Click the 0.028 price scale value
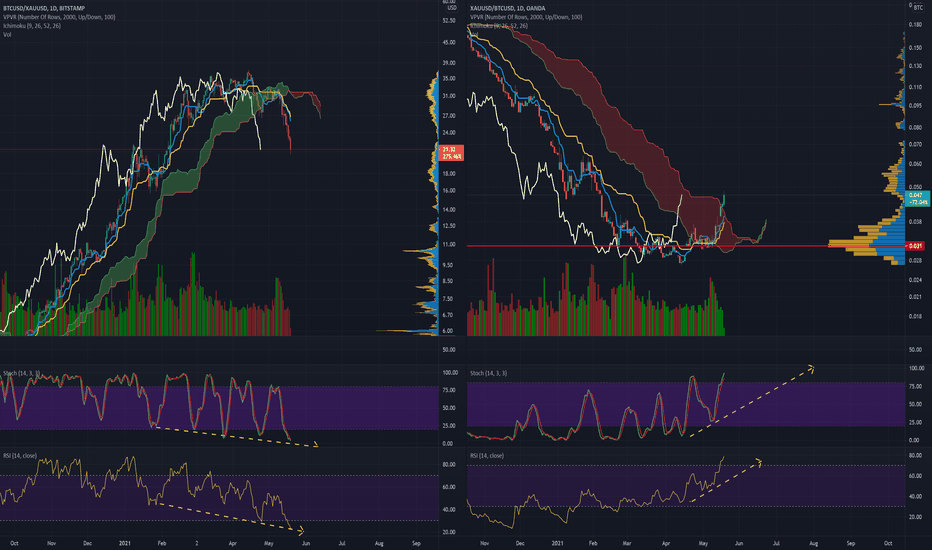 915,260
